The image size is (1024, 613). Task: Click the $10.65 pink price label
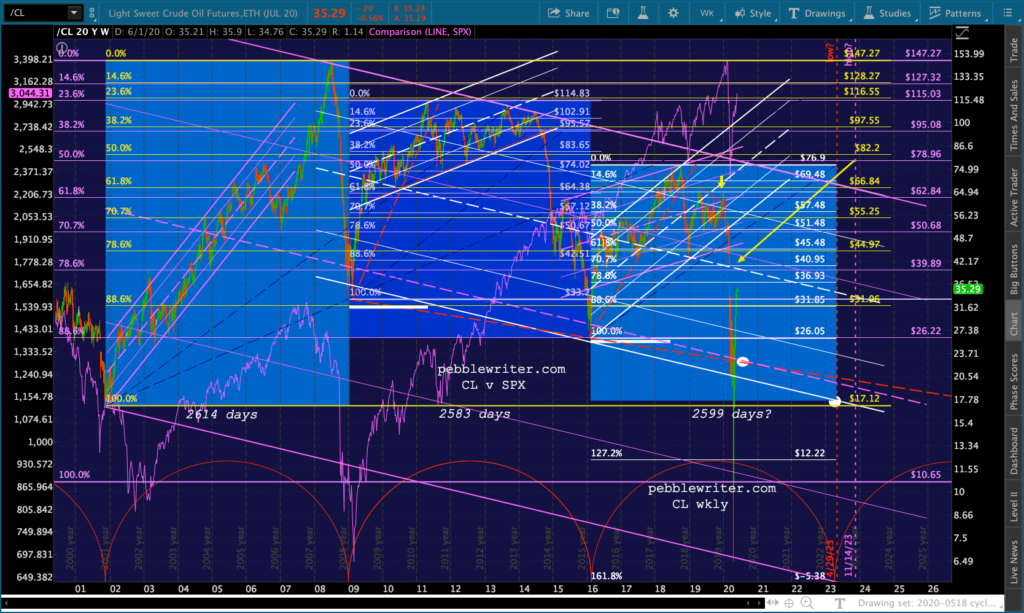click(925, 475)
